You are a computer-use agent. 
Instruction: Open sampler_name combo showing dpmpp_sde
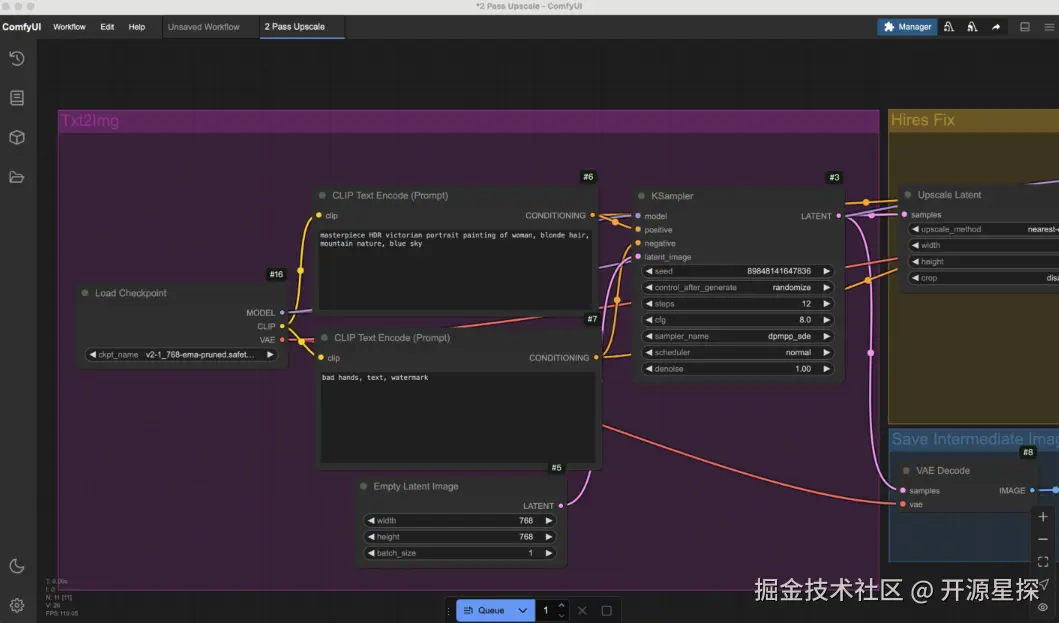(738, 336)
